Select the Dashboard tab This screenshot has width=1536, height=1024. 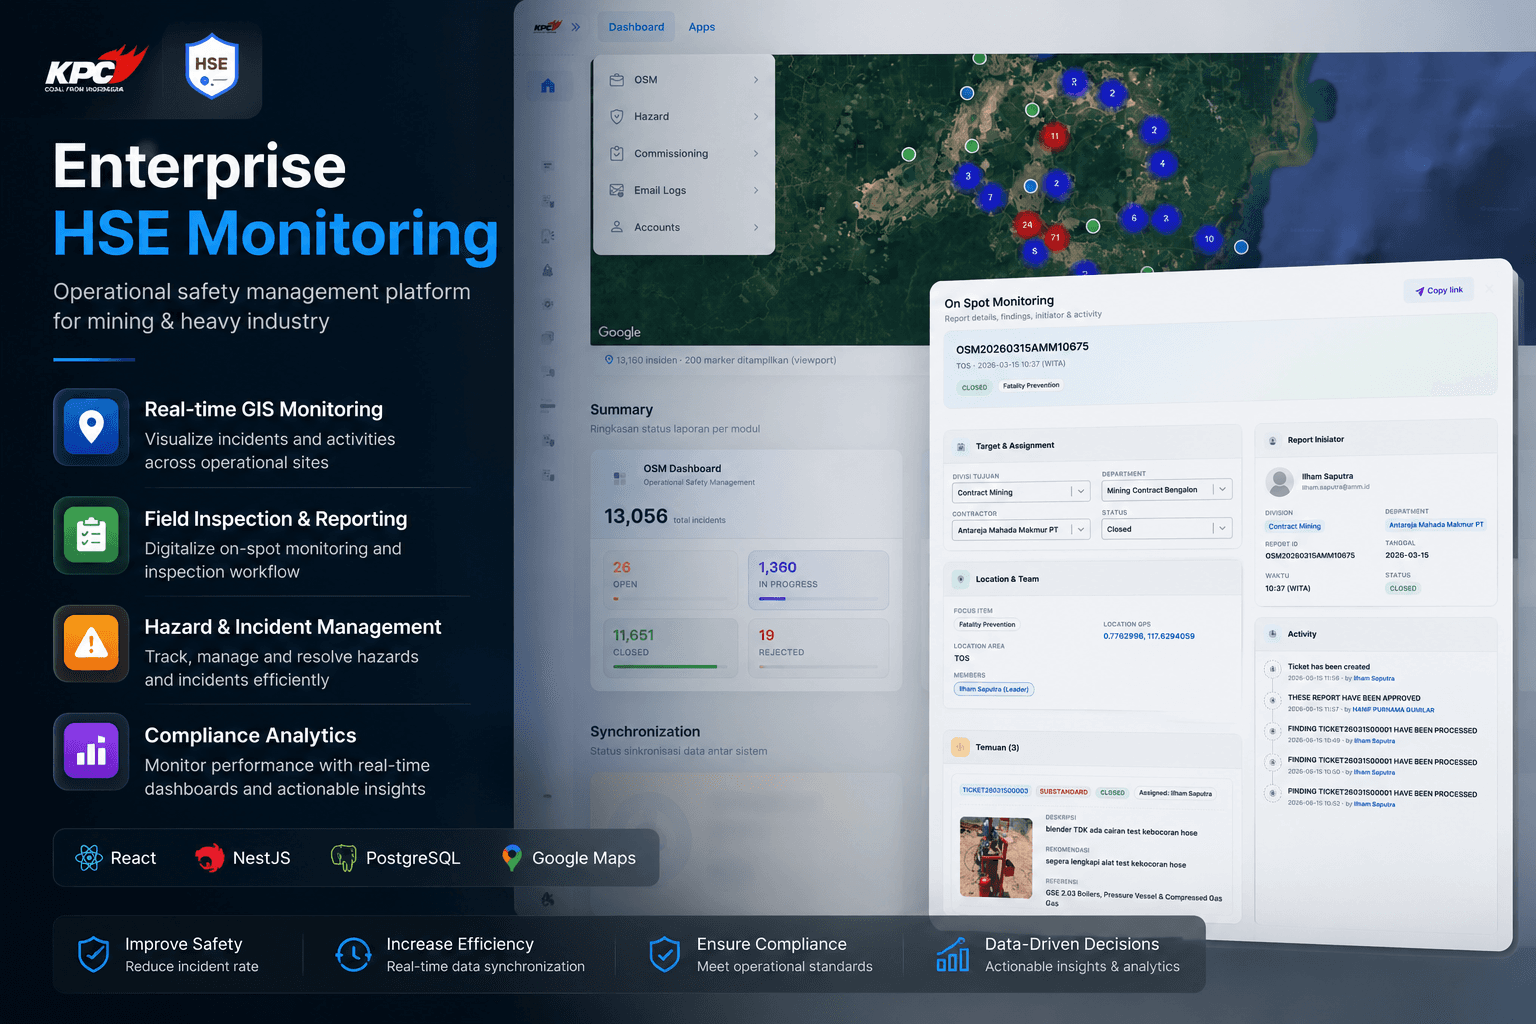[x=636, y=27]
